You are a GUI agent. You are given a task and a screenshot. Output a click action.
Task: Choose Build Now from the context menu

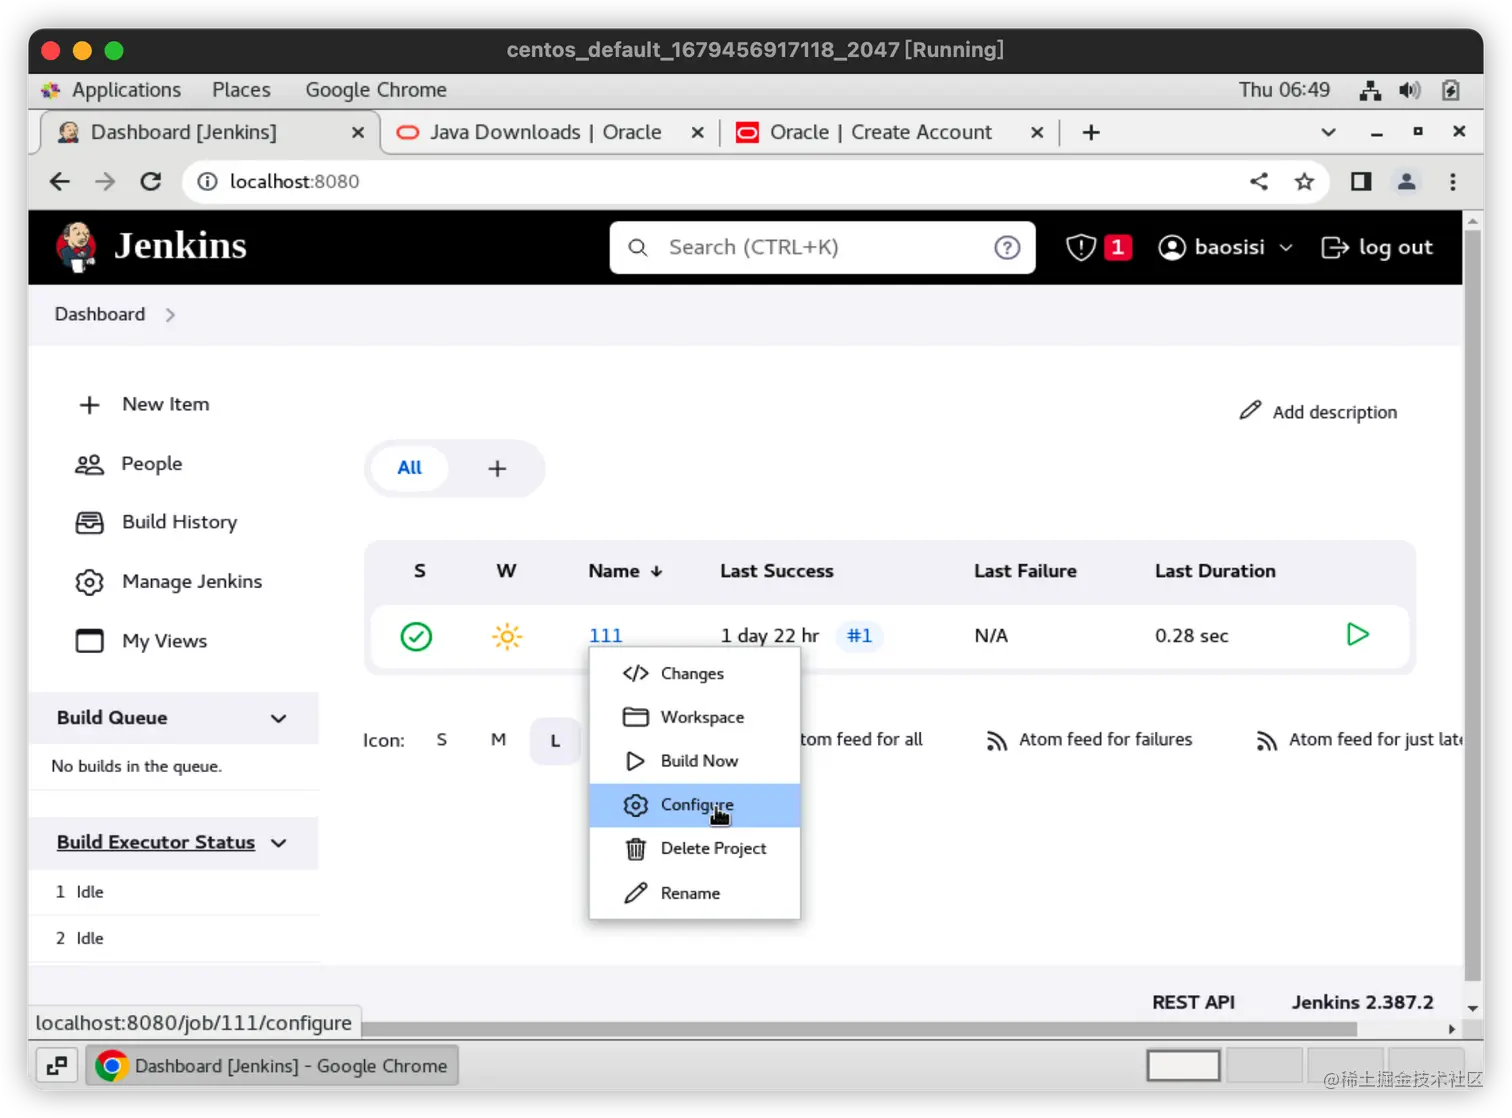click(x=695, y=761)
